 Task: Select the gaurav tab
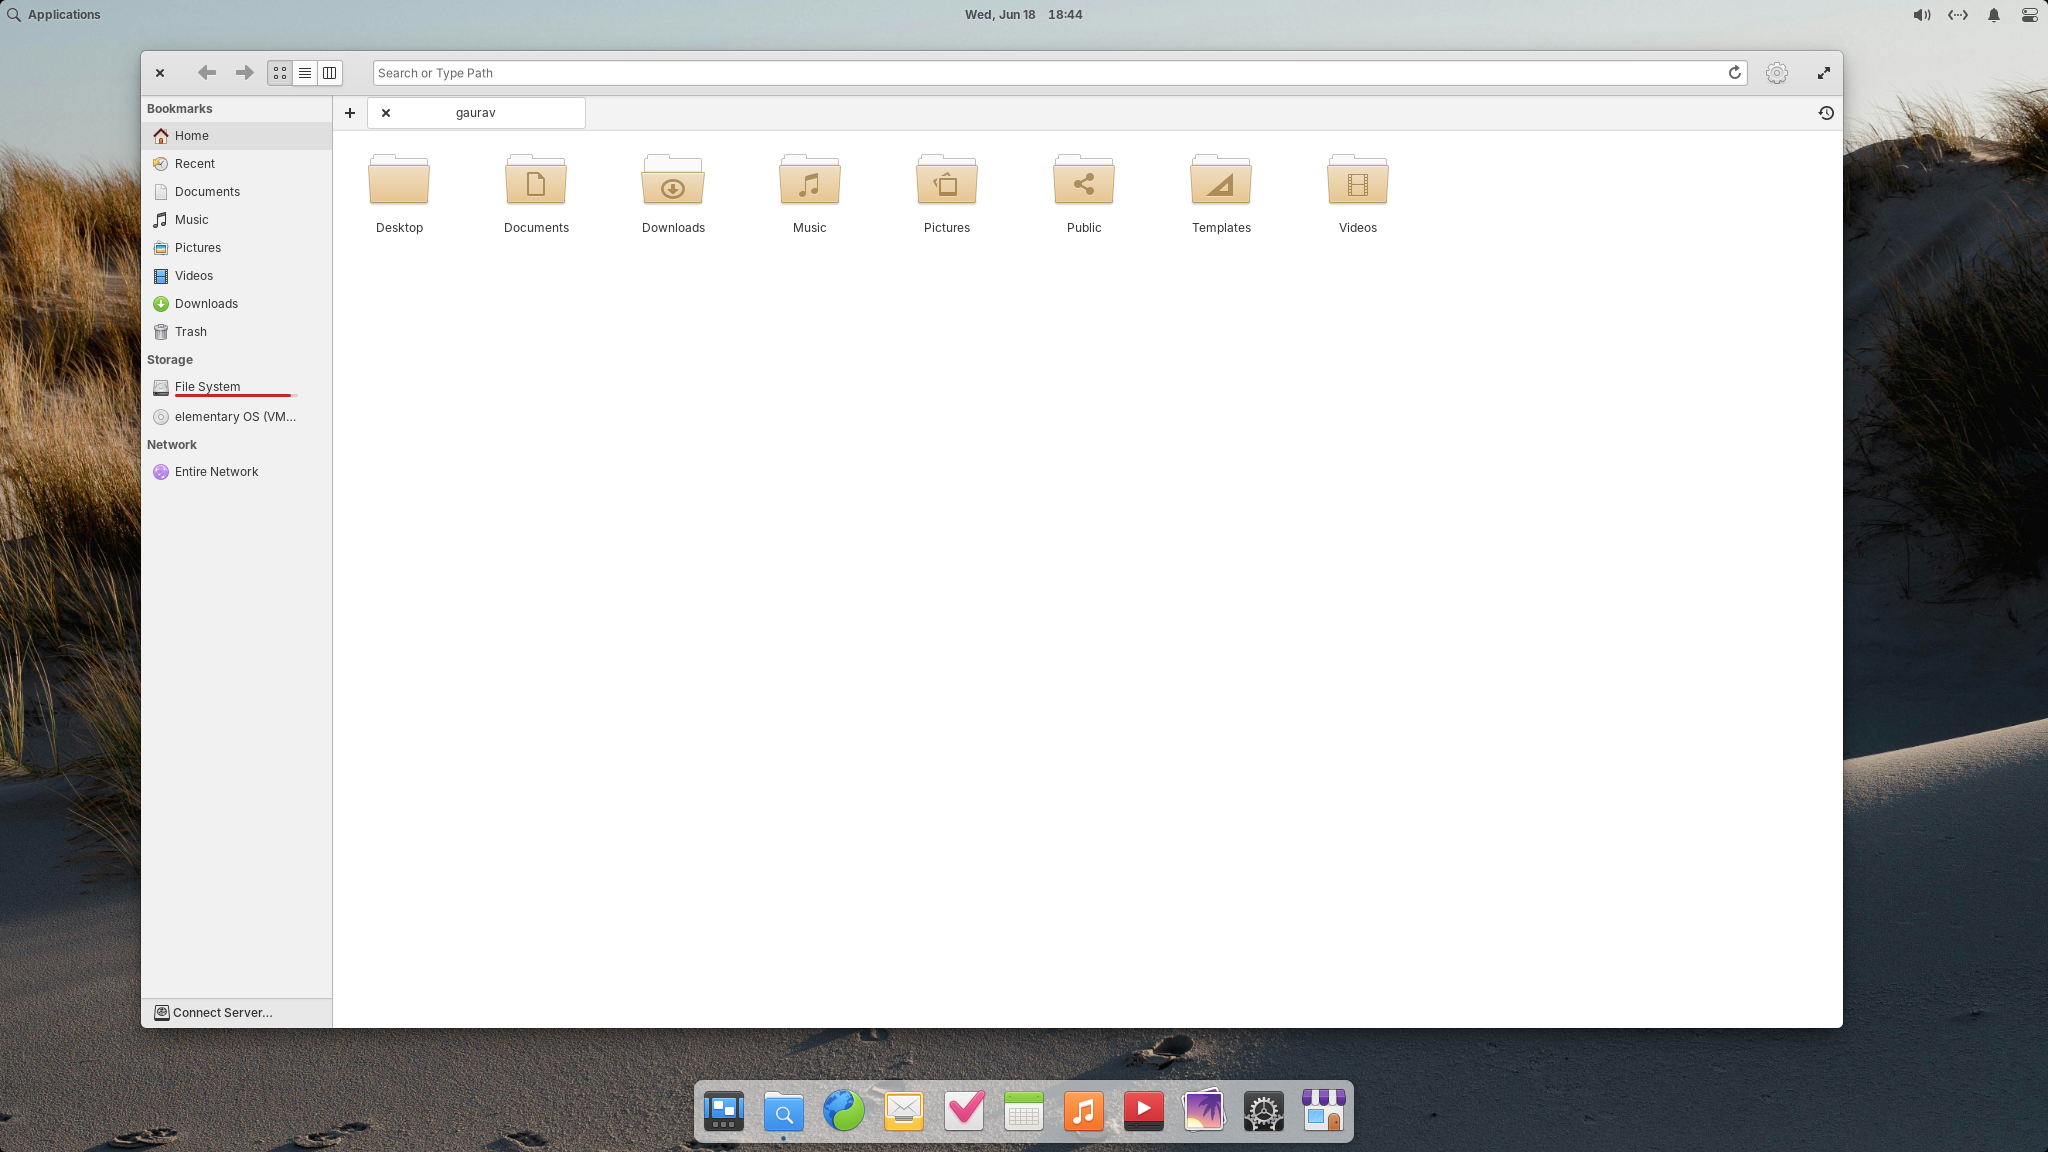[476, 113]
